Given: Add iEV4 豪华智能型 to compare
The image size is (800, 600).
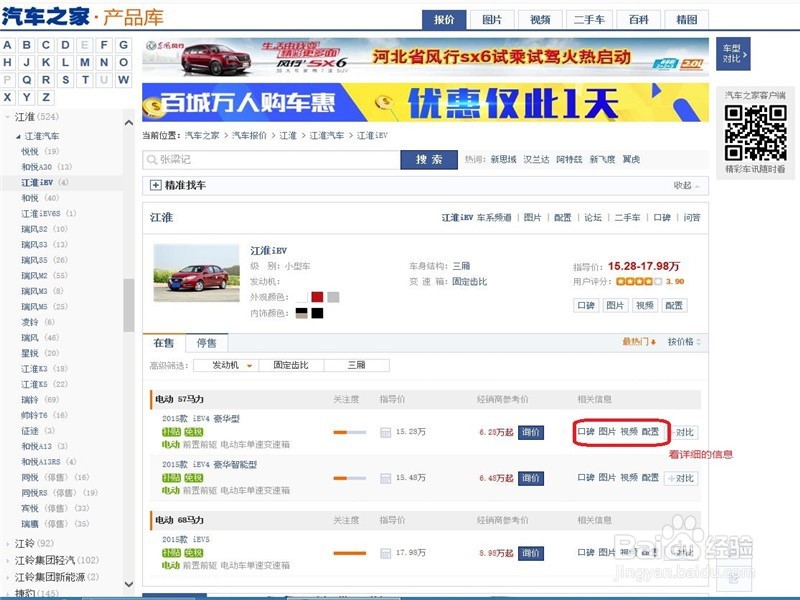Looking at the screenshot, I should 681,479.
